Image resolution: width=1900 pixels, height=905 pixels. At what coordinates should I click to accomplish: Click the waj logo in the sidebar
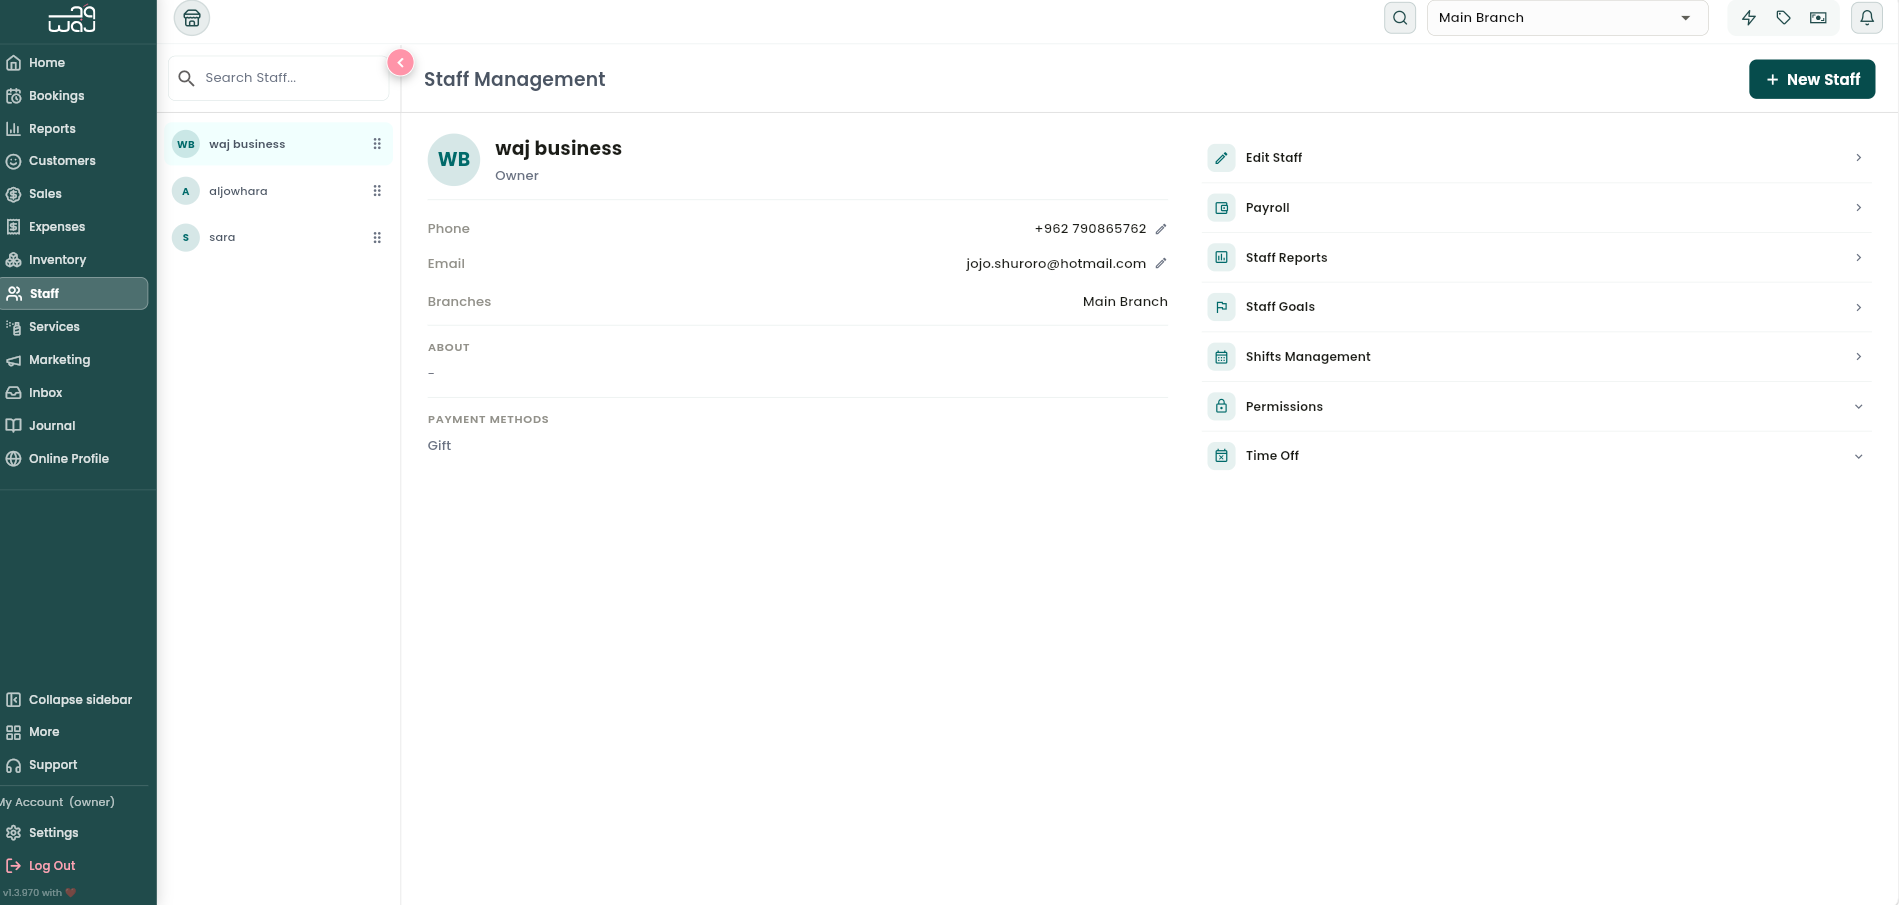point(72,19)
